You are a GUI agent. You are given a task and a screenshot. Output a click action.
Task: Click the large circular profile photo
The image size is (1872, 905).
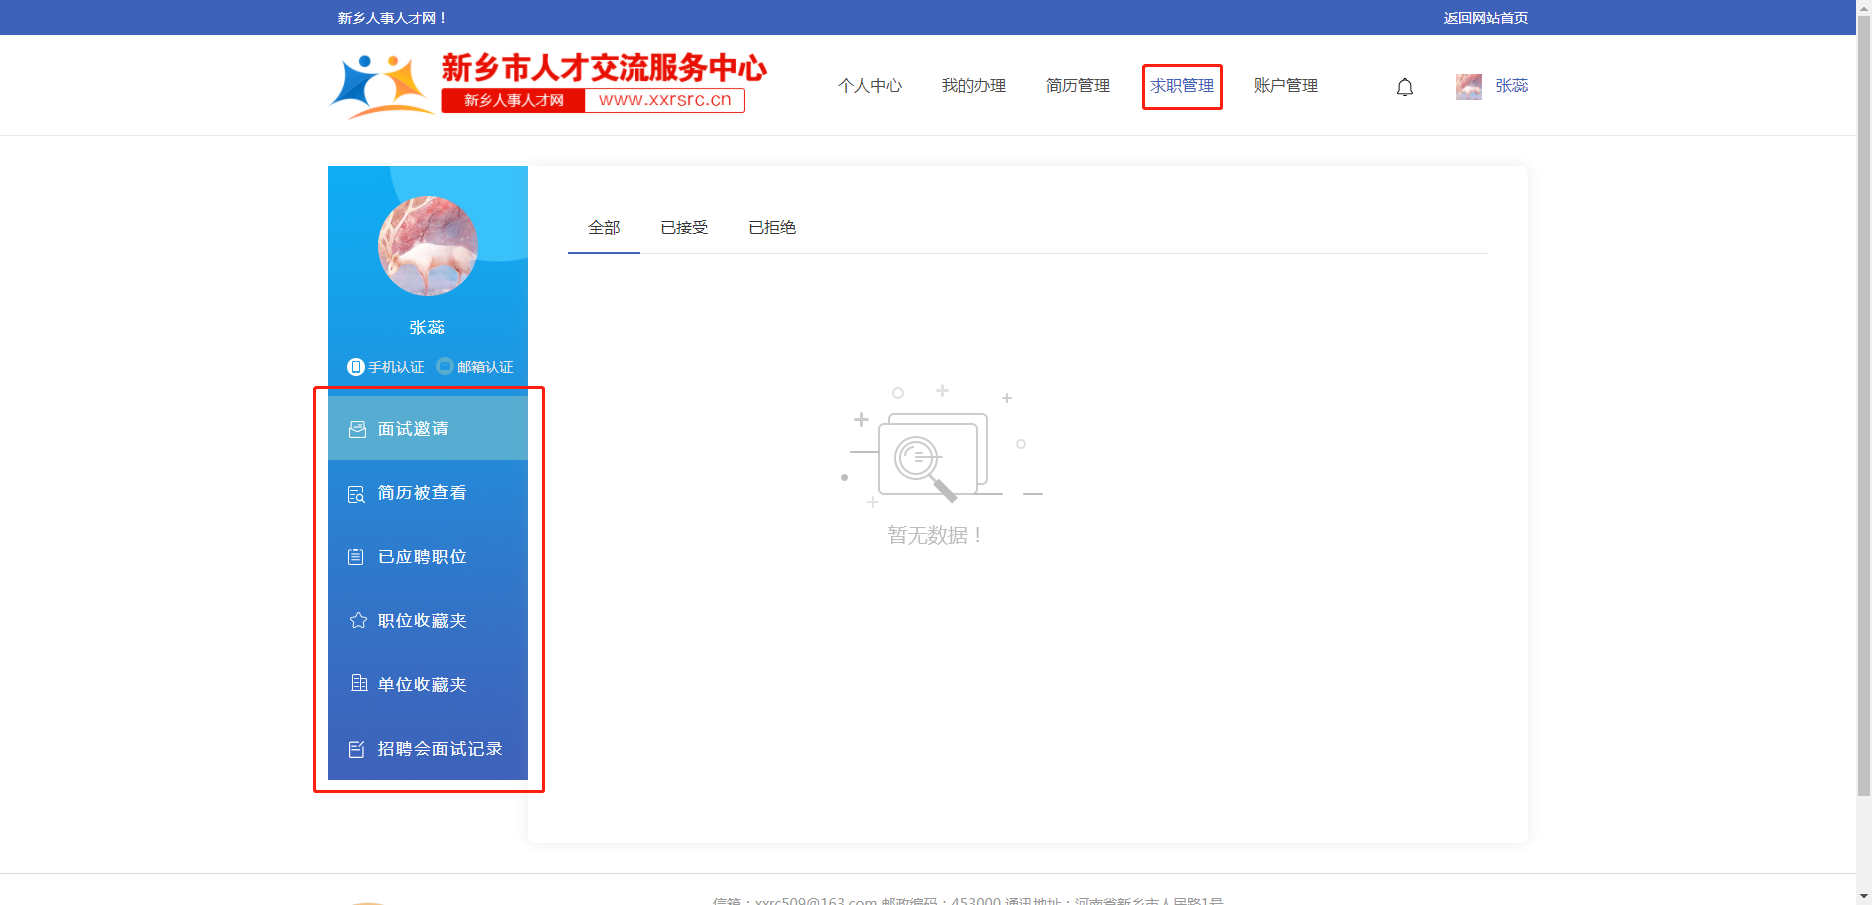pyautogui.click(x=428, y=246)
